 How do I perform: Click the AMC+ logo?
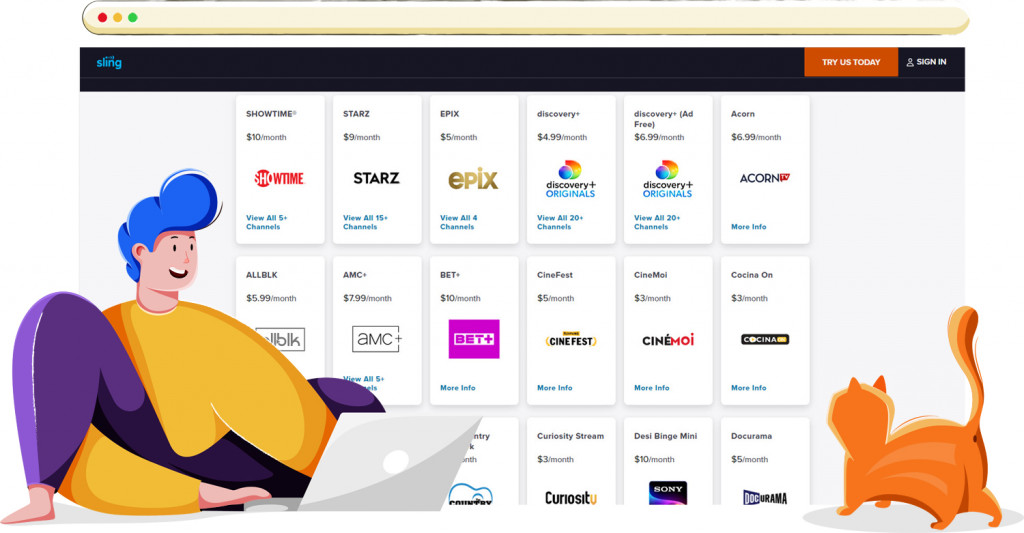coord(377,339)
